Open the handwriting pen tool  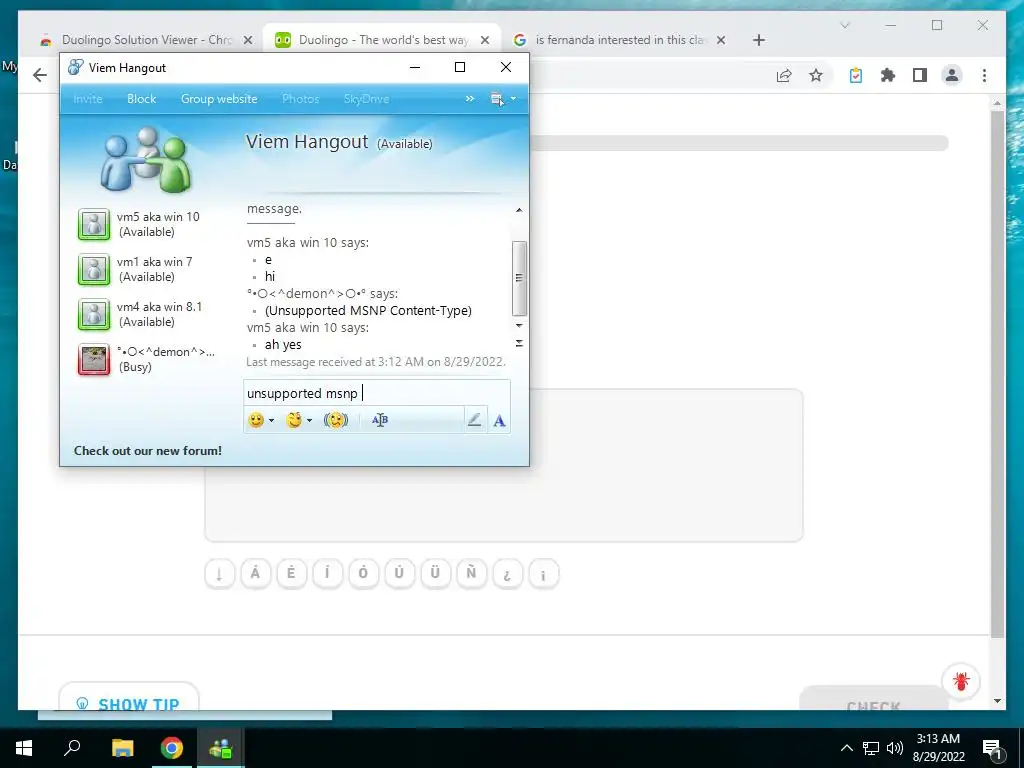[x=475, y=420]
